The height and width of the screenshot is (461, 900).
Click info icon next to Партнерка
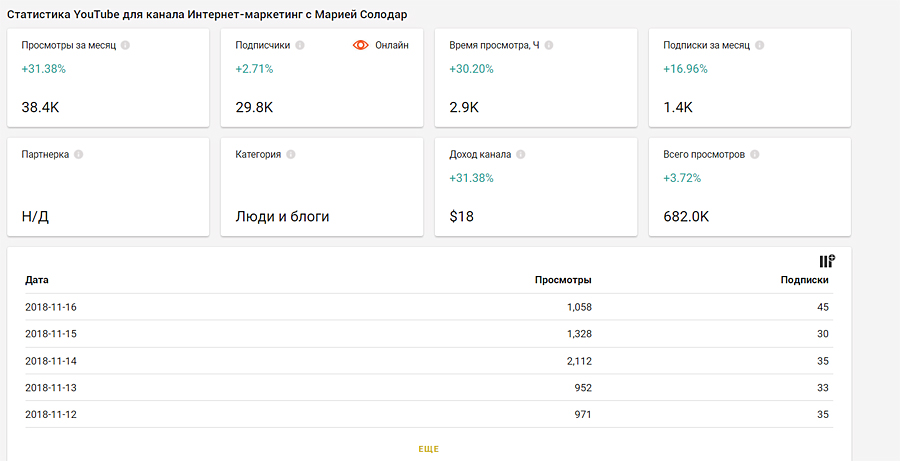point(78,155)
